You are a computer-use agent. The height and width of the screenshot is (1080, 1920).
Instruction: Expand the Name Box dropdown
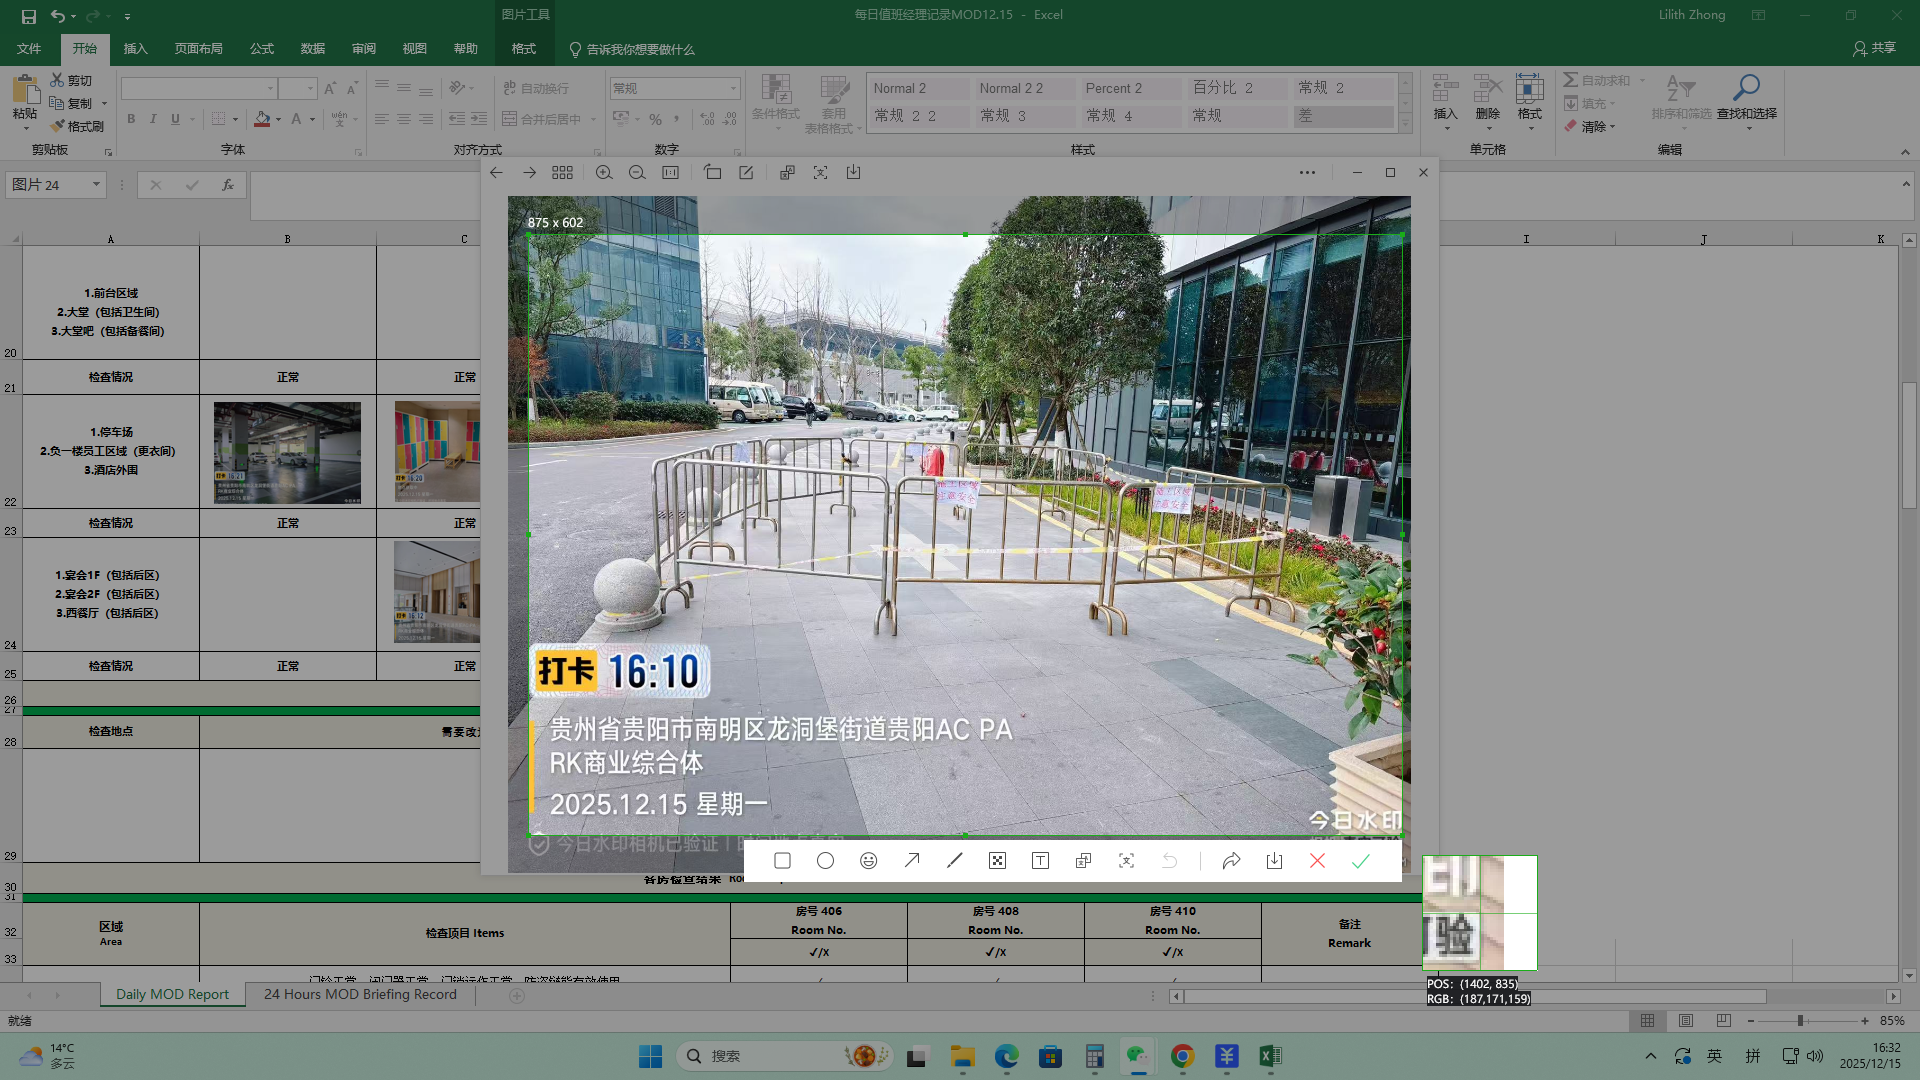(96, 185)
